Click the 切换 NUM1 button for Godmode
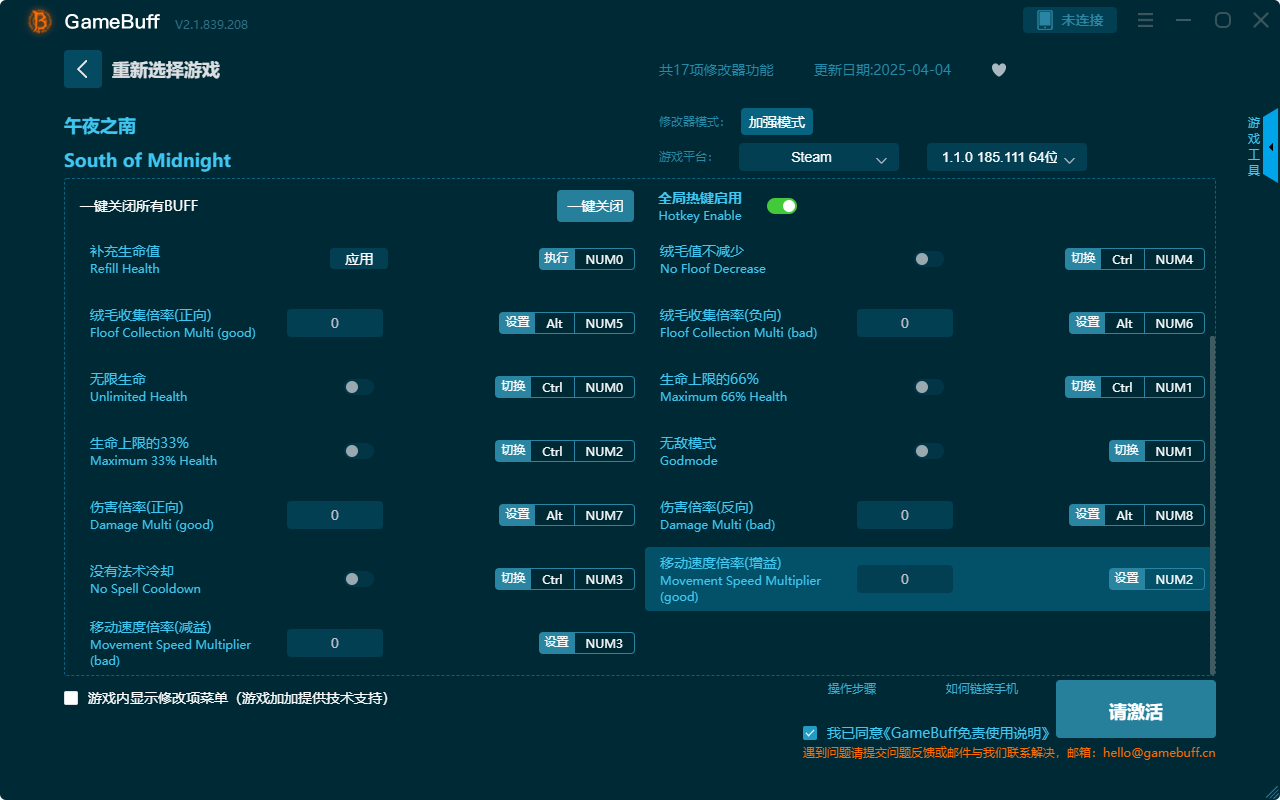Screen dimensions: 1280x800 pos(1157,450)
